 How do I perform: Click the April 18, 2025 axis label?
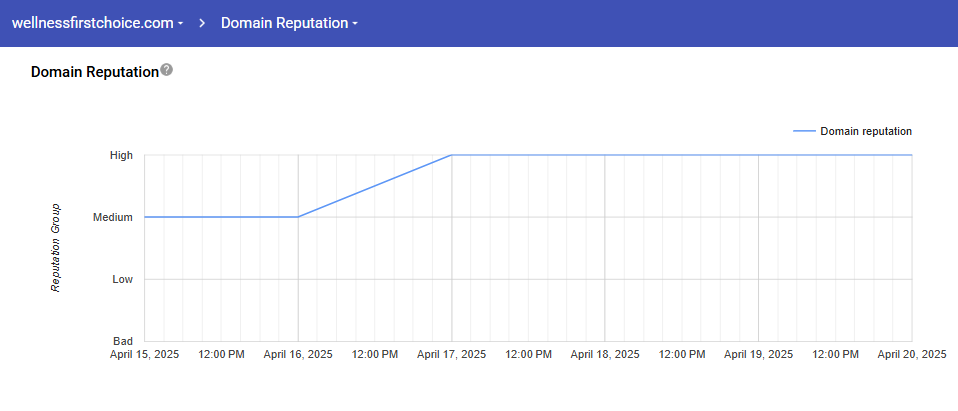[x=605, y=354]
